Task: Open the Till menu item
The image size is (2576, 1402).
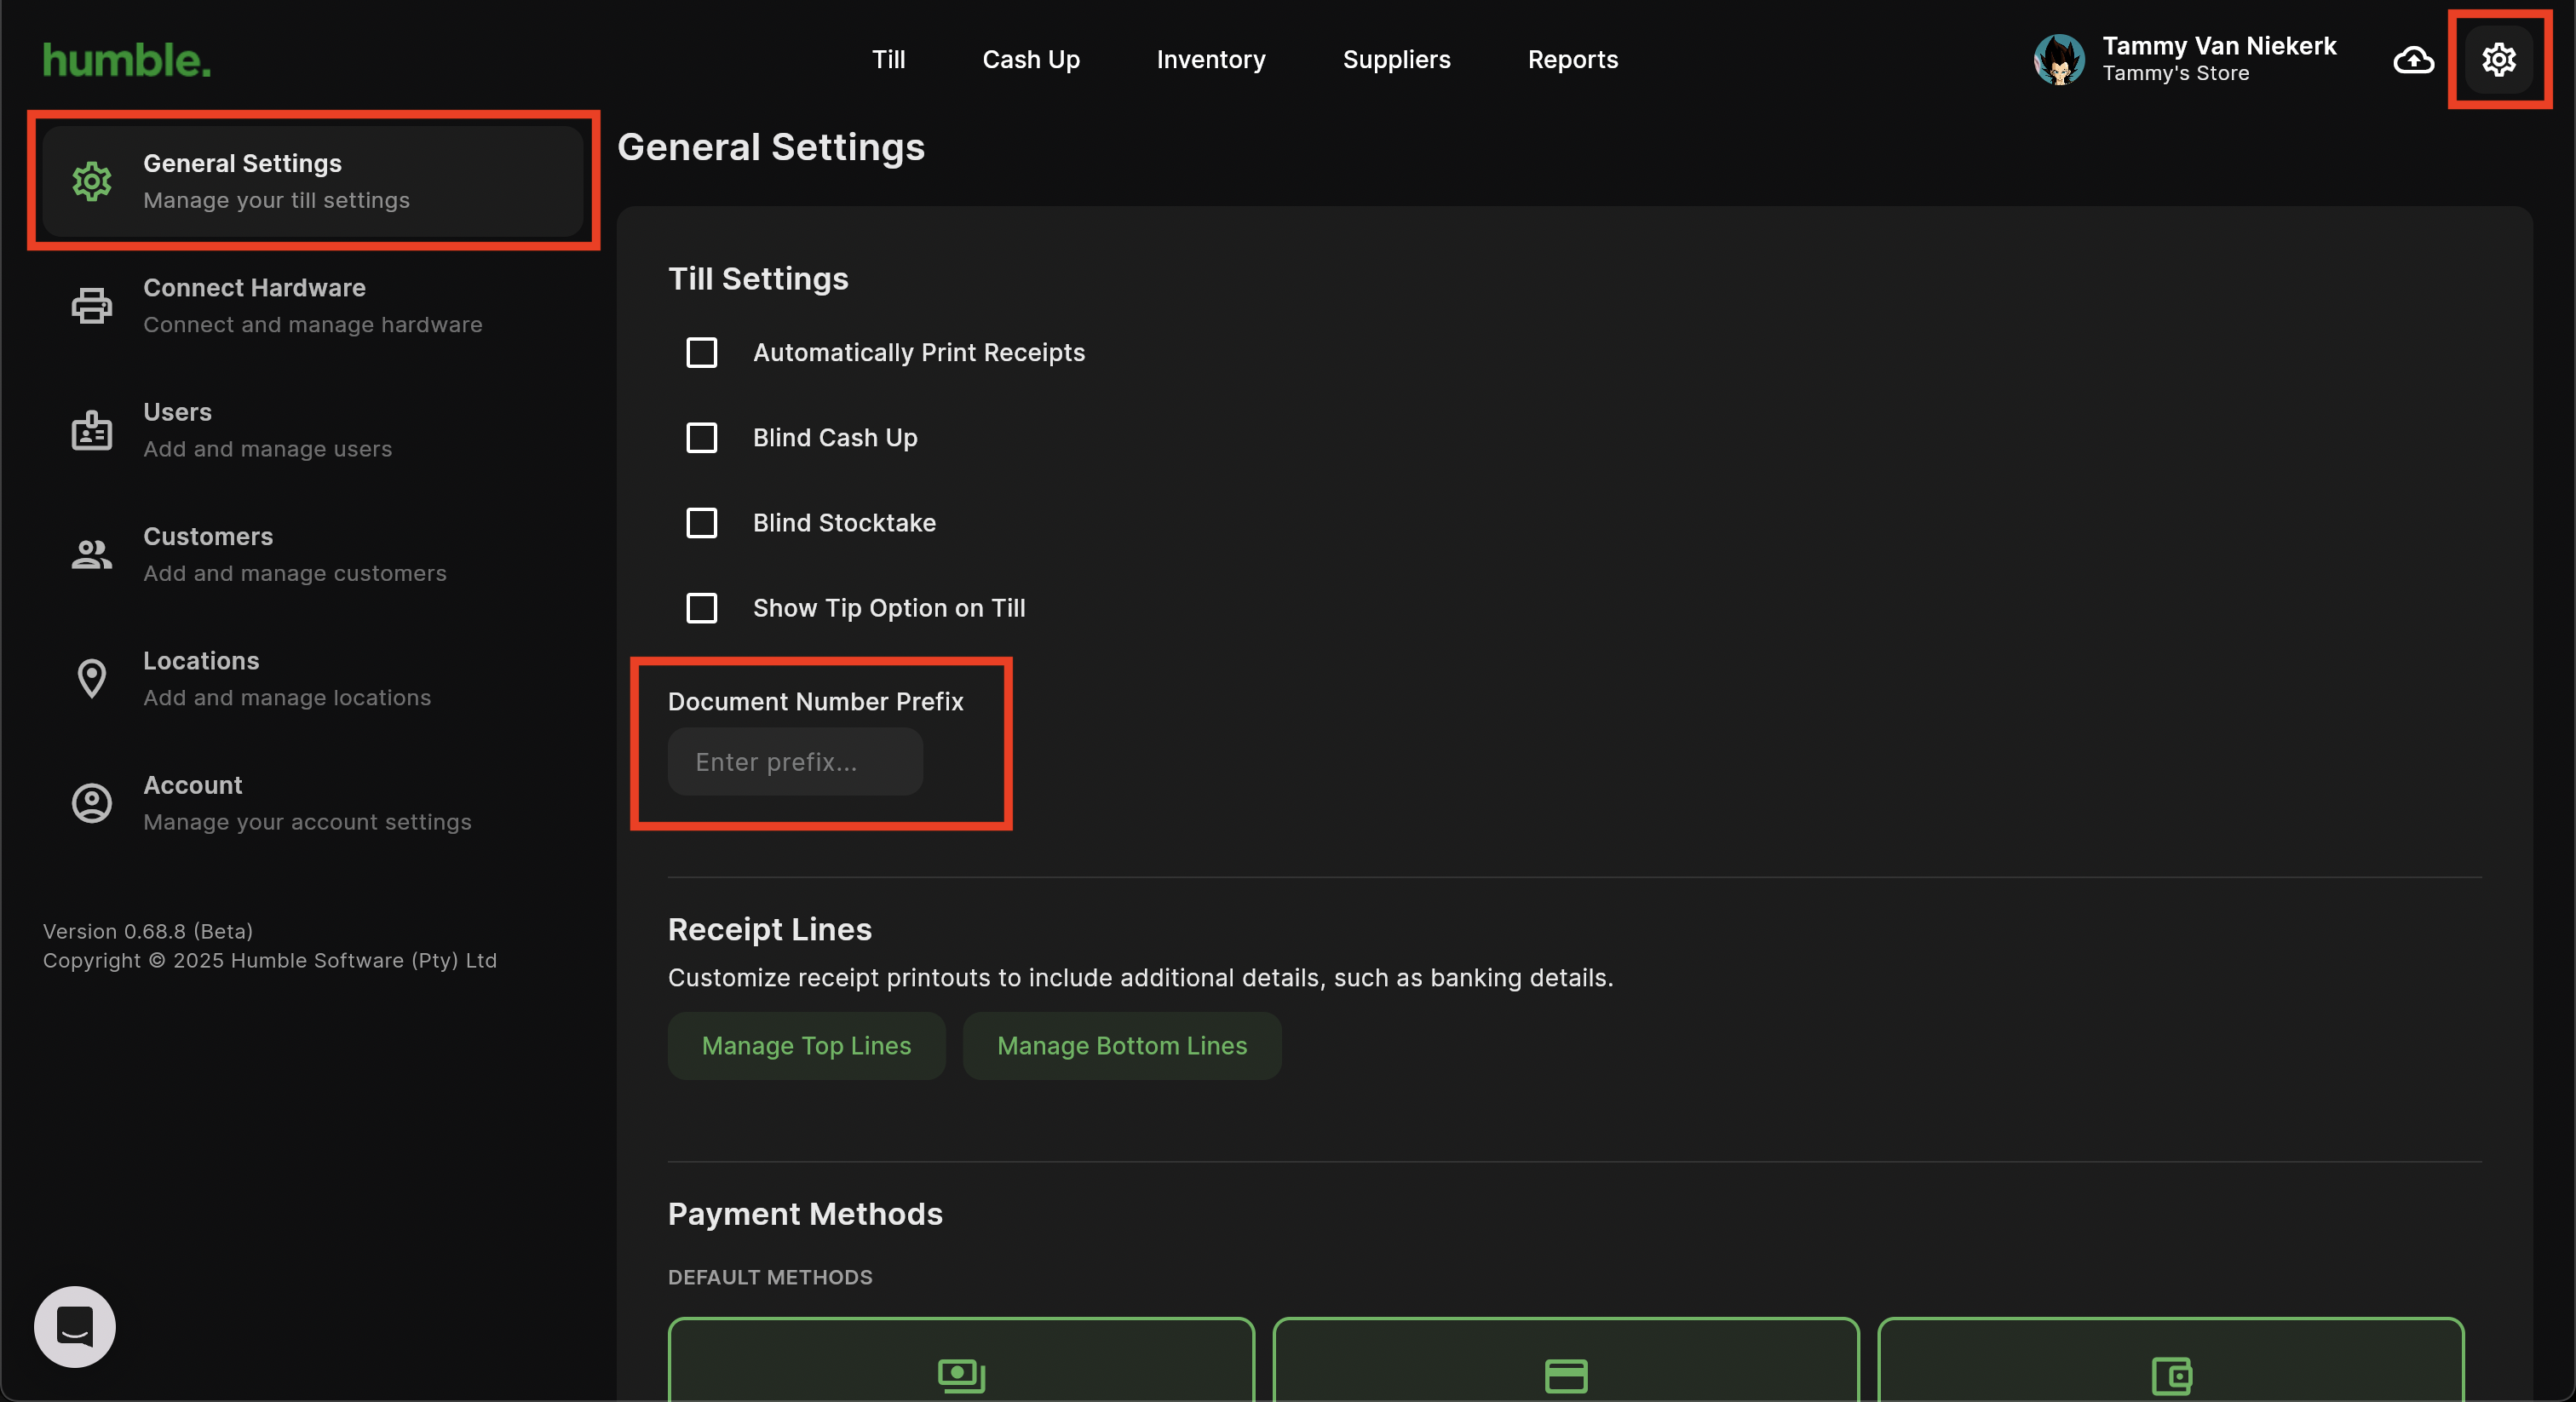Action: tap(888, 60)
